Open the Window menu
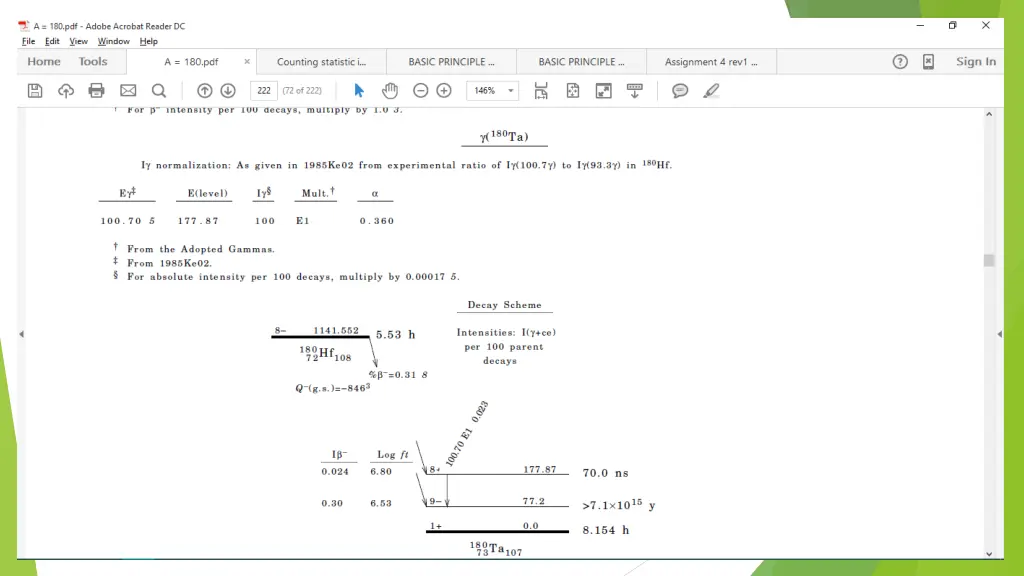1024x576 pixels. [113, 41]
